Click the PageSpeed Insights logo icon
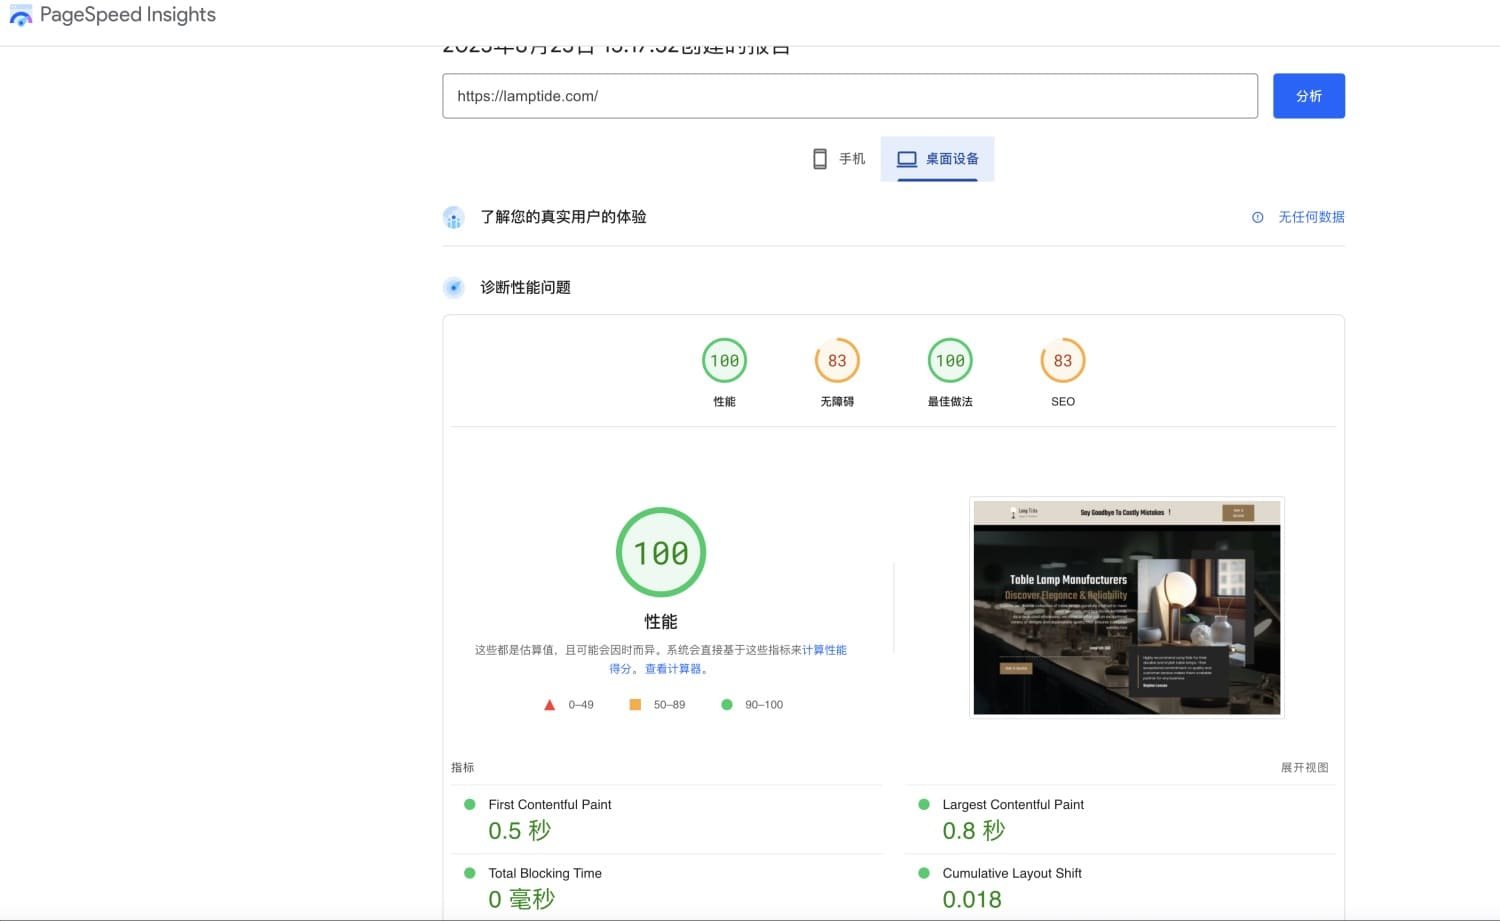 tap(20, 16)
